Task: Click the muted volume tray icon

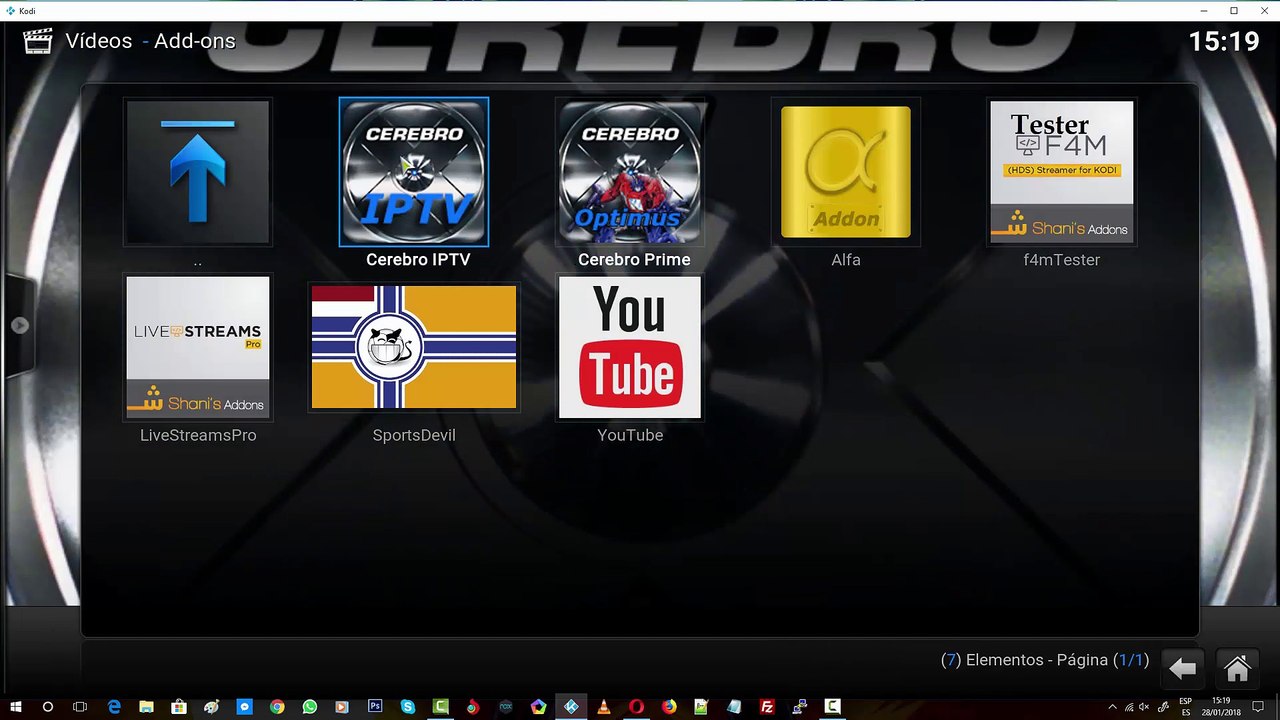Action: pos(1145,707)
